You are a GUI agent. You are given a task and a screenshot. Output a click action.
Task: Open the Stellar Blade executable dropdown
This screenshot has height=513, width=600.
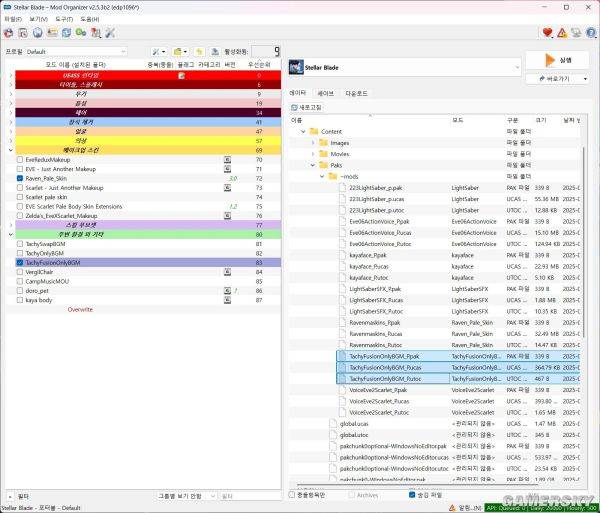[404, 68]
